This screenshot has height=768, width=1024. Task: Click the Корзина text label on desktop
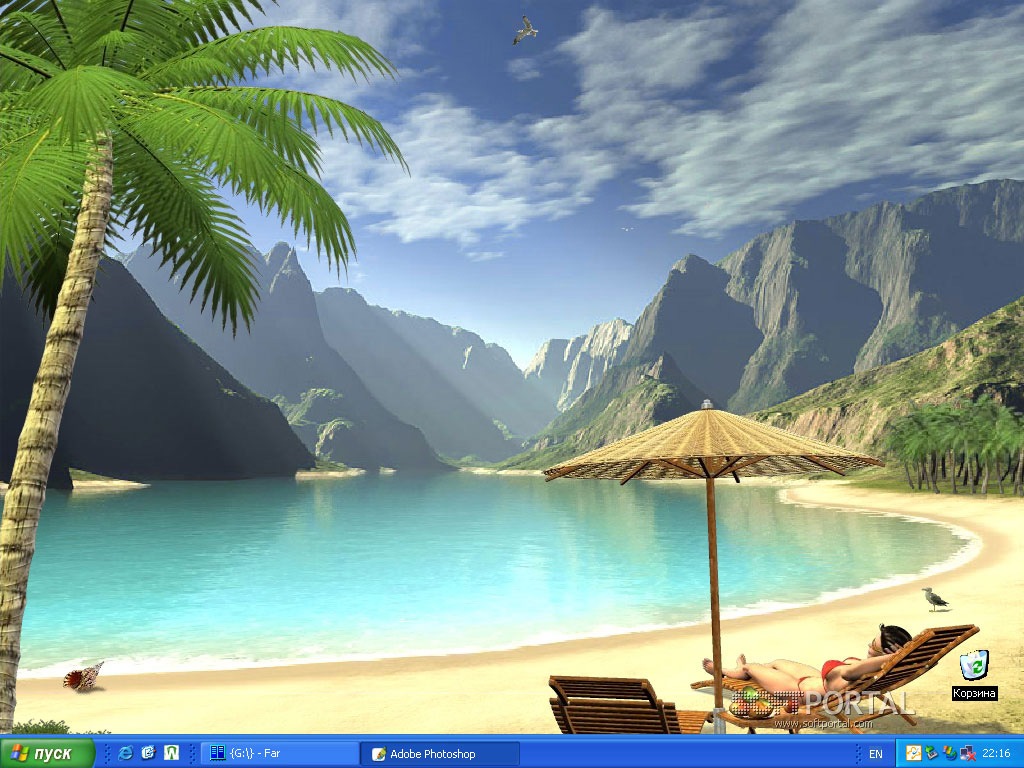click(974, 693)
